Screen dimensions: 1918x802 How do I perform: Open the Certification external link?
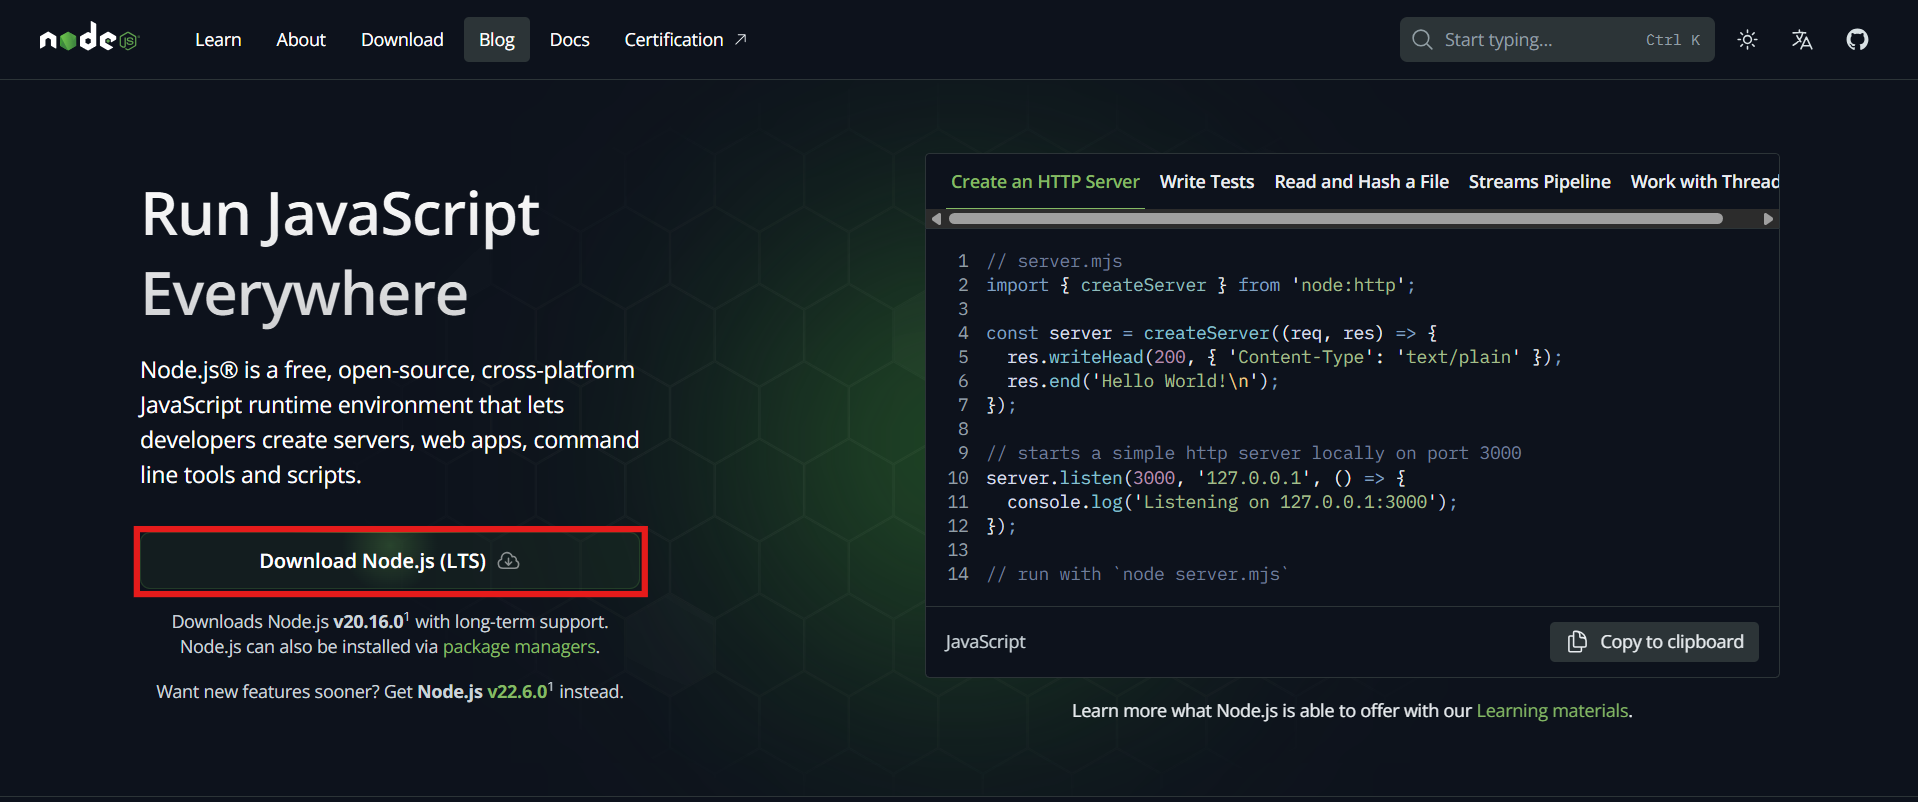coord(685,40)
